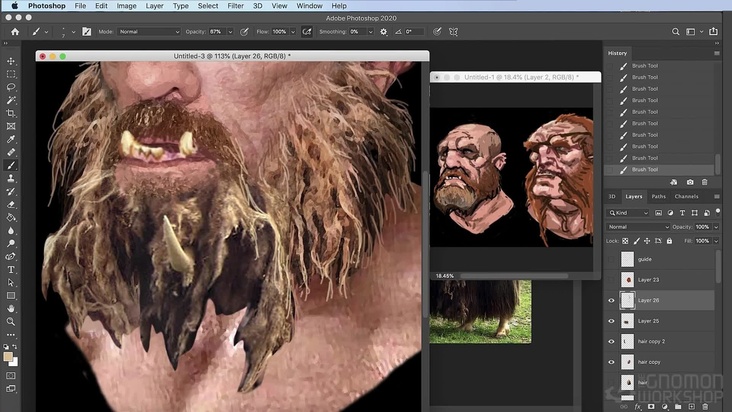
Task: Show the guide layer
Action: (611, 259)
